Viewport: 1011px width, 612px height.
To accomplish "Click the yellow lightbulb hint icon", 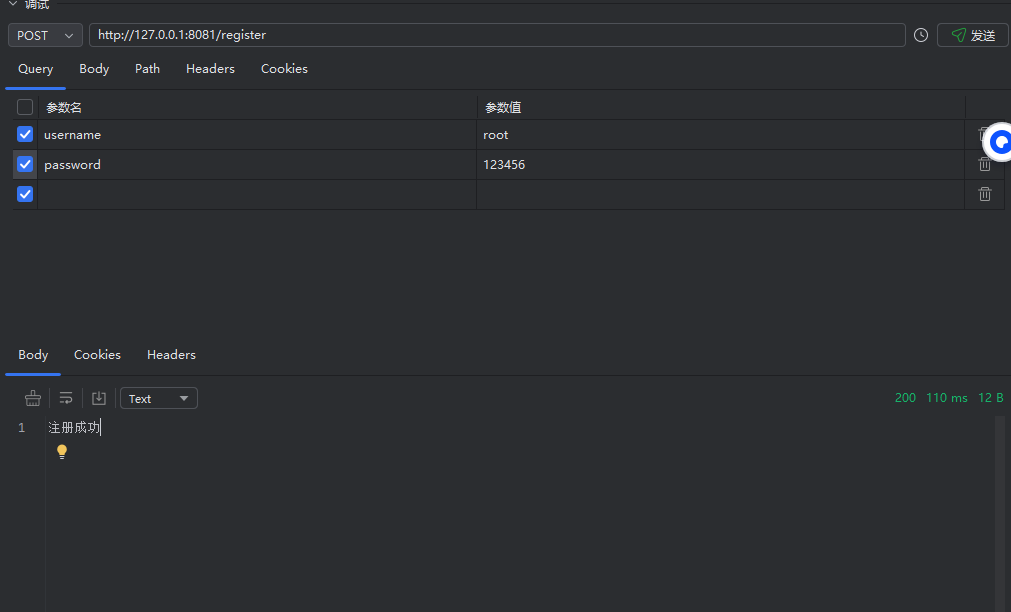I will click(x=62, y=452).
